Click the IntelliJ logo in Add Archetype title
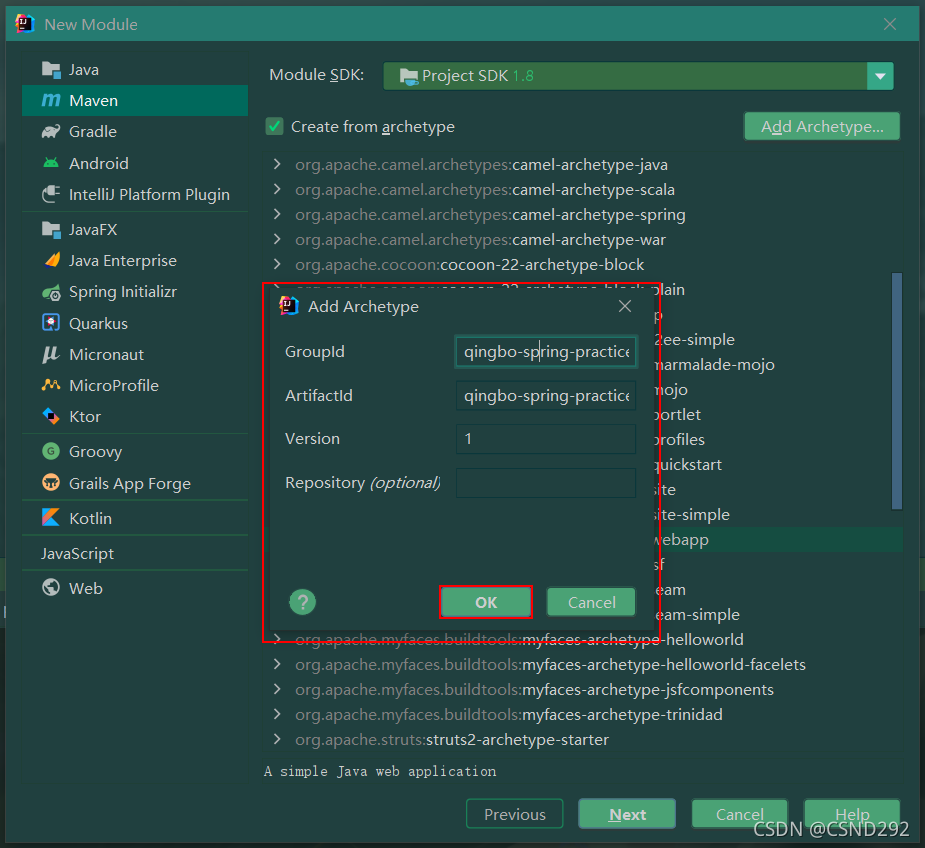This screenshot has height=848, width=925. [x=289, y=306]
